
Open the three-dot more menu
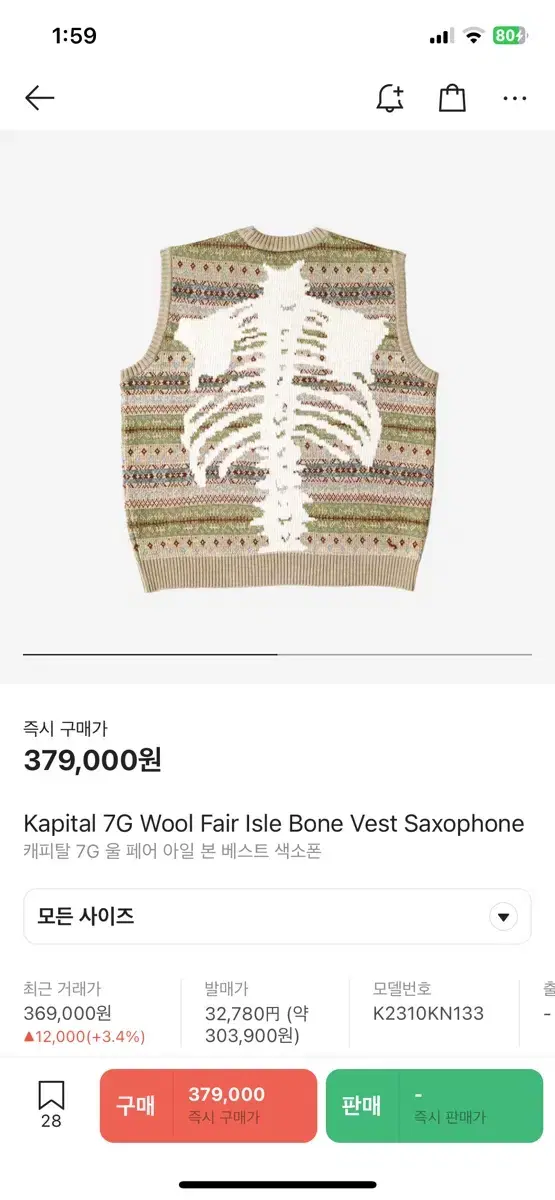[x=515, y=98]
